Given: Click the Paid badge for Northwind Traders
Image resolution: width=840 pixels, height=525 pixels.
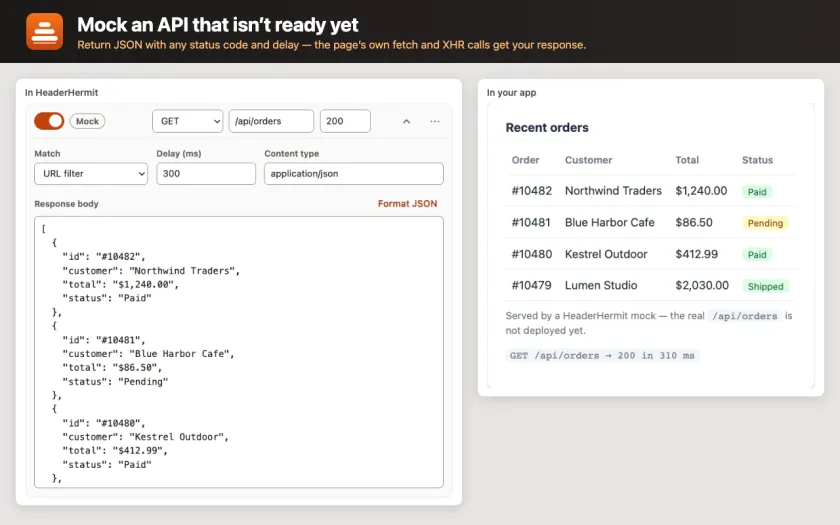Looking at the screenshot, I should pyautogui.click(x=757, y=192).
